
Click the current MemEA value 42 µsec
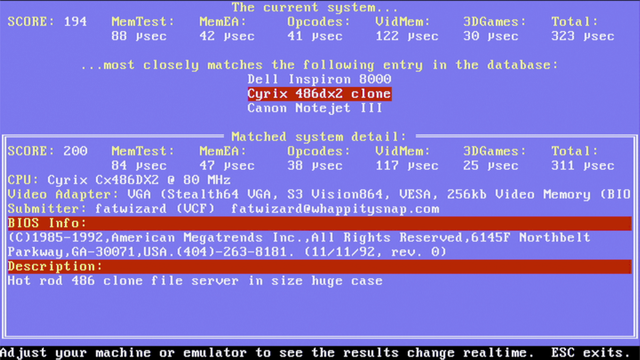coord(227,36)
